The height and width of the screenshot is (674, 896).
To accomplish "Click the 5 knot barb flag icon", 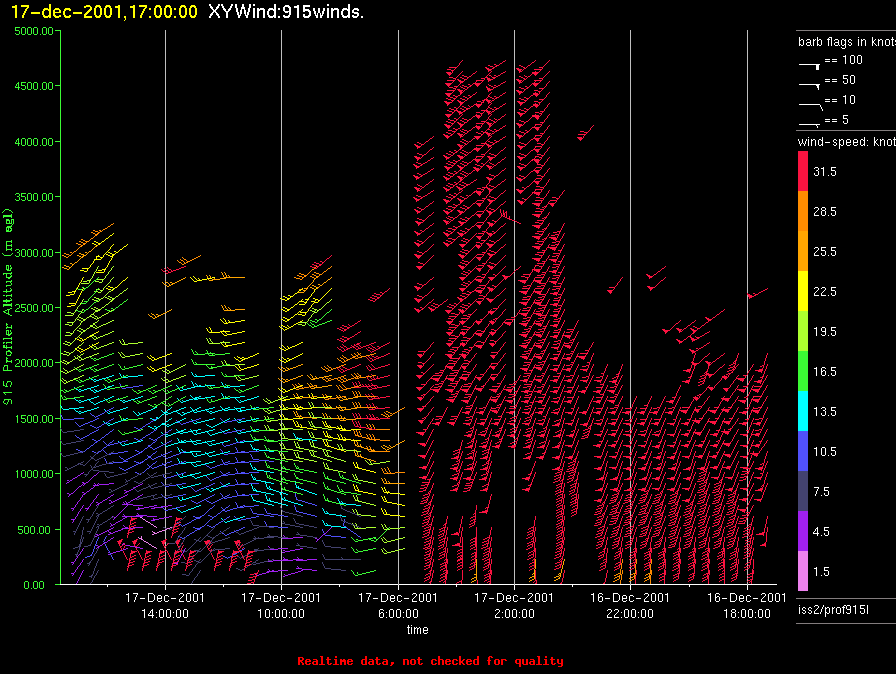I will [809, 123].
